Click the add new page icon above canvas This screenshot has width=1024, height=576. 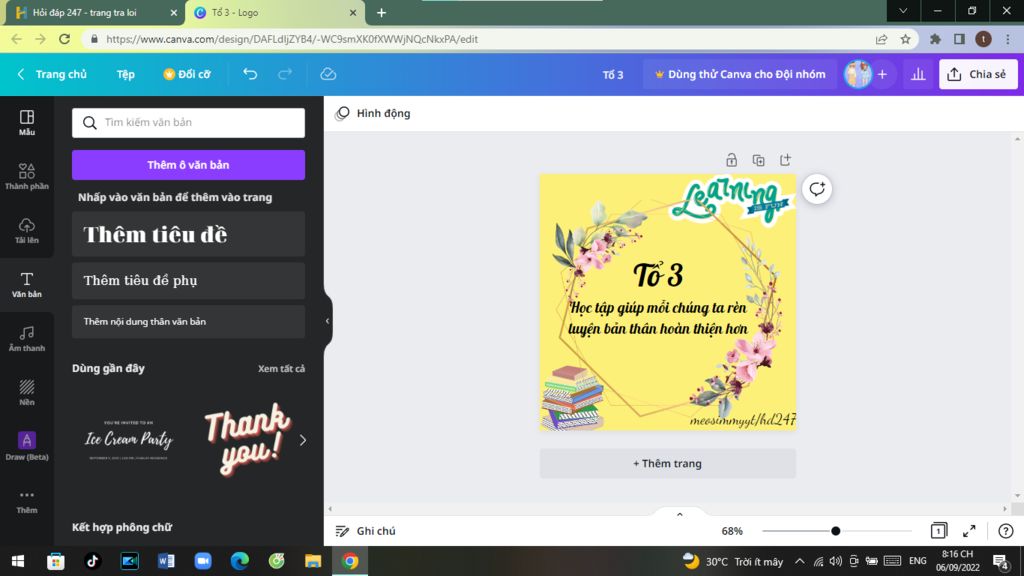(785, 160)
